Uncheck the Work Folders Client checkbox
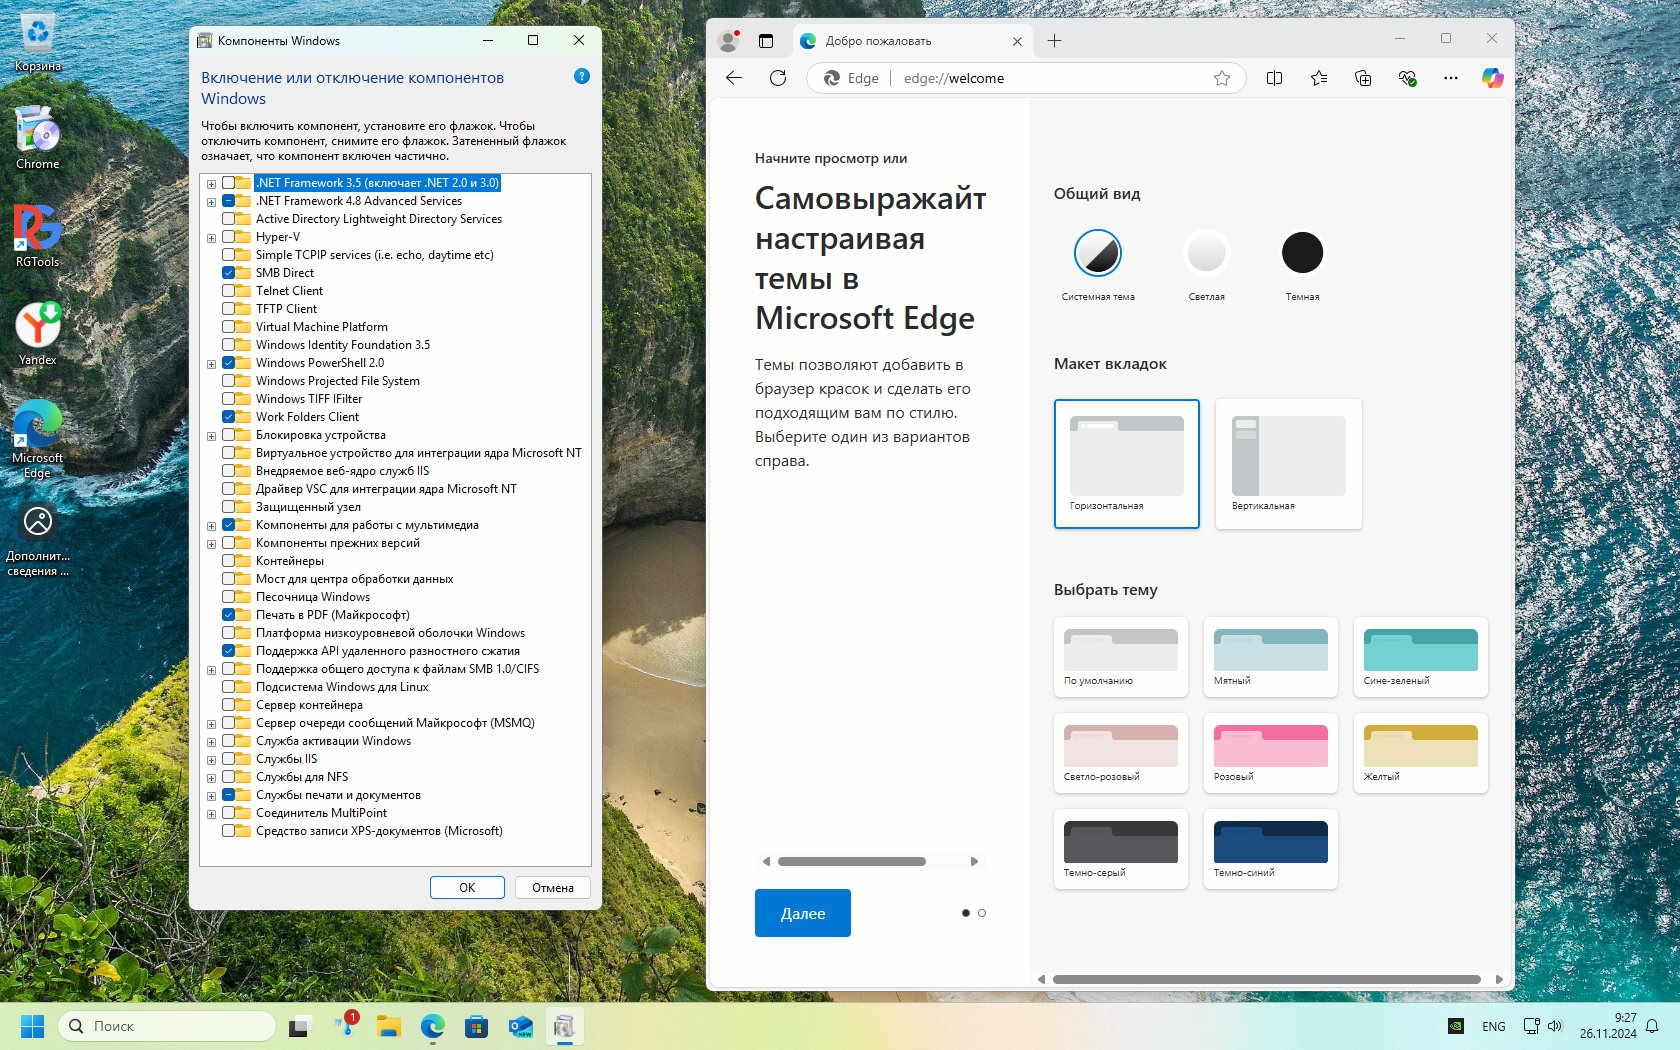Screen dimensions: 1680x1050 pos(228,417)
